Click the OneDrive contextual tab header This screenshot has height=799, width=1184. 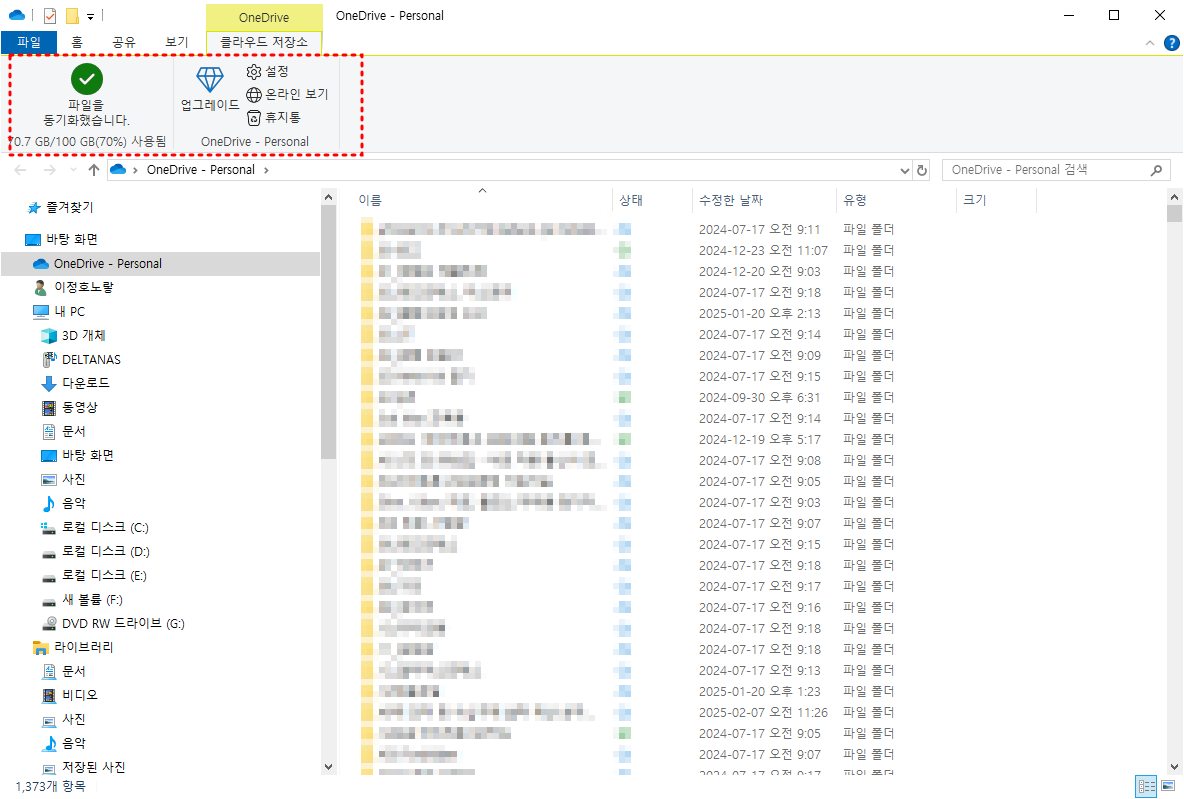[264, 17]
